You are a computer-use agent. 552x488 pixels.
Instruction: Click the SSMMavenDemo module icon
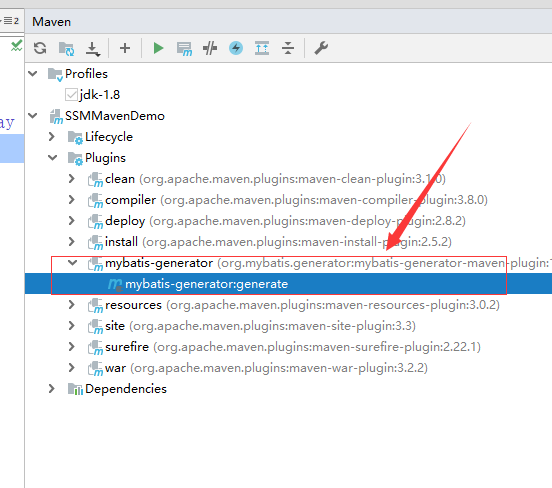[56, 117]
